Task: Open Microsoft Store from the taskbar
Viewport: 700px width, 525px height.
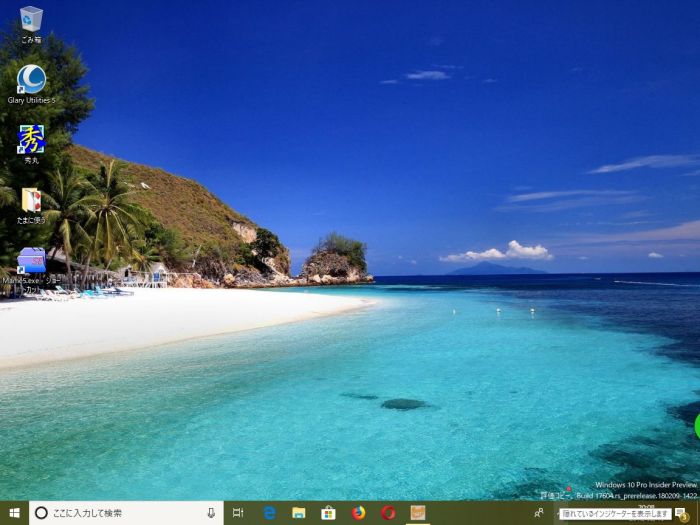Action: pyautogui.click(x=328, y=513)
